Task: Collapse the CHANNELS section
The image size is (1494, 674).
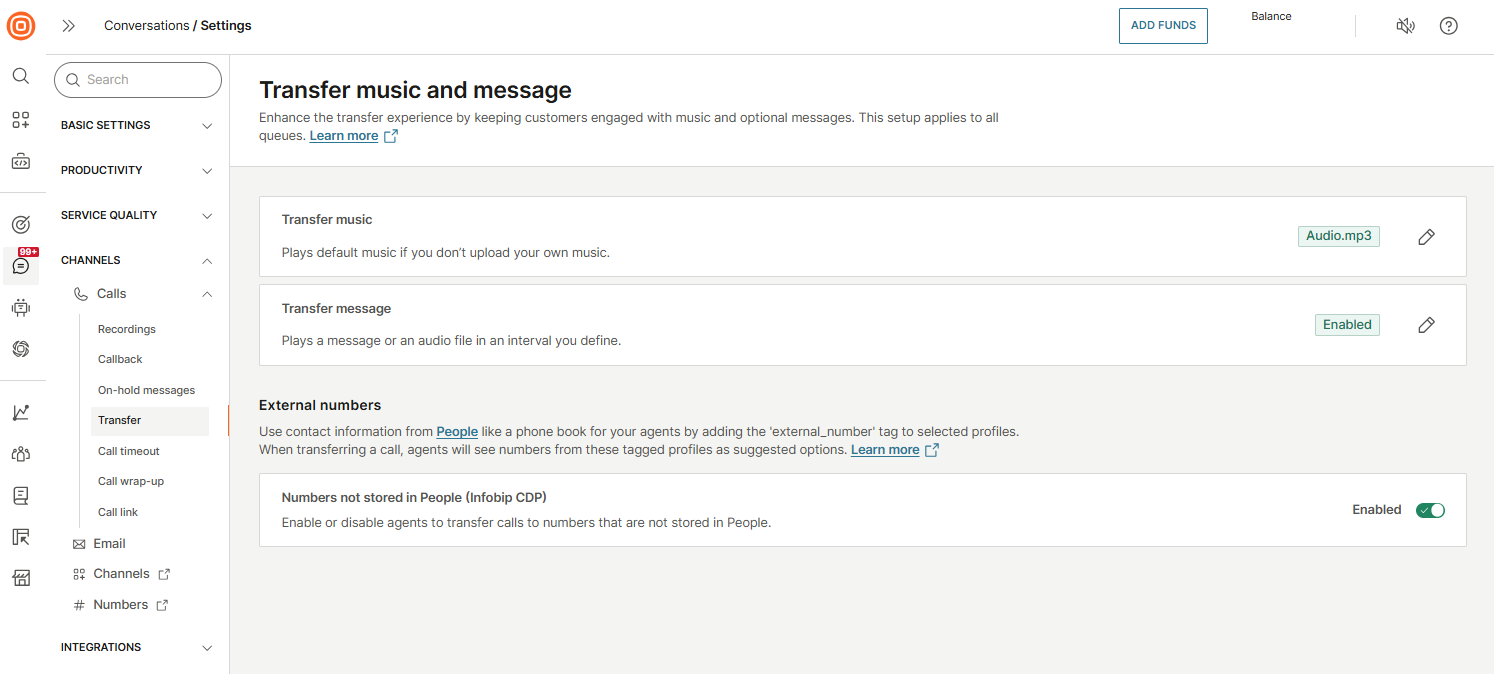Action: (x=137, y=261)
